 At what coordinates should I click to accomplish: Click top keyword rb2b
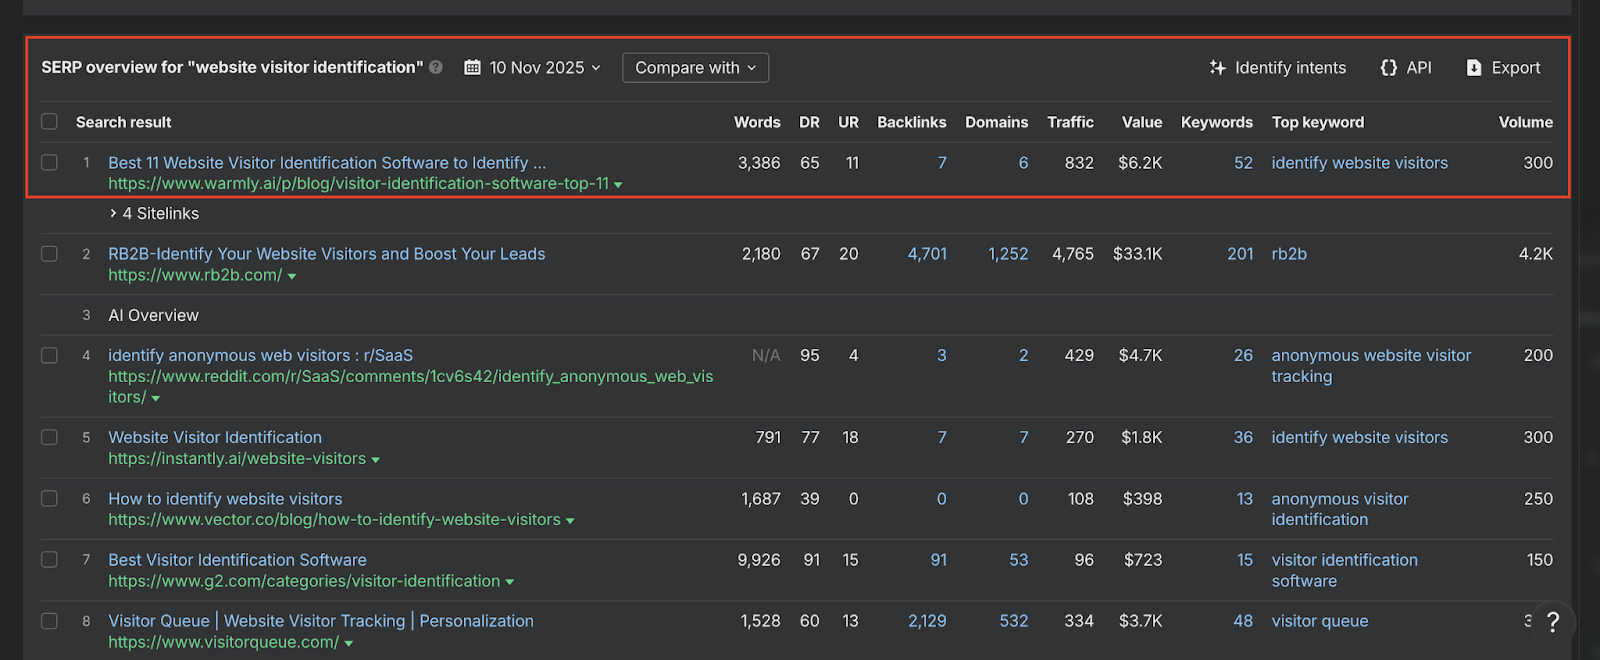pos(1289,254)
